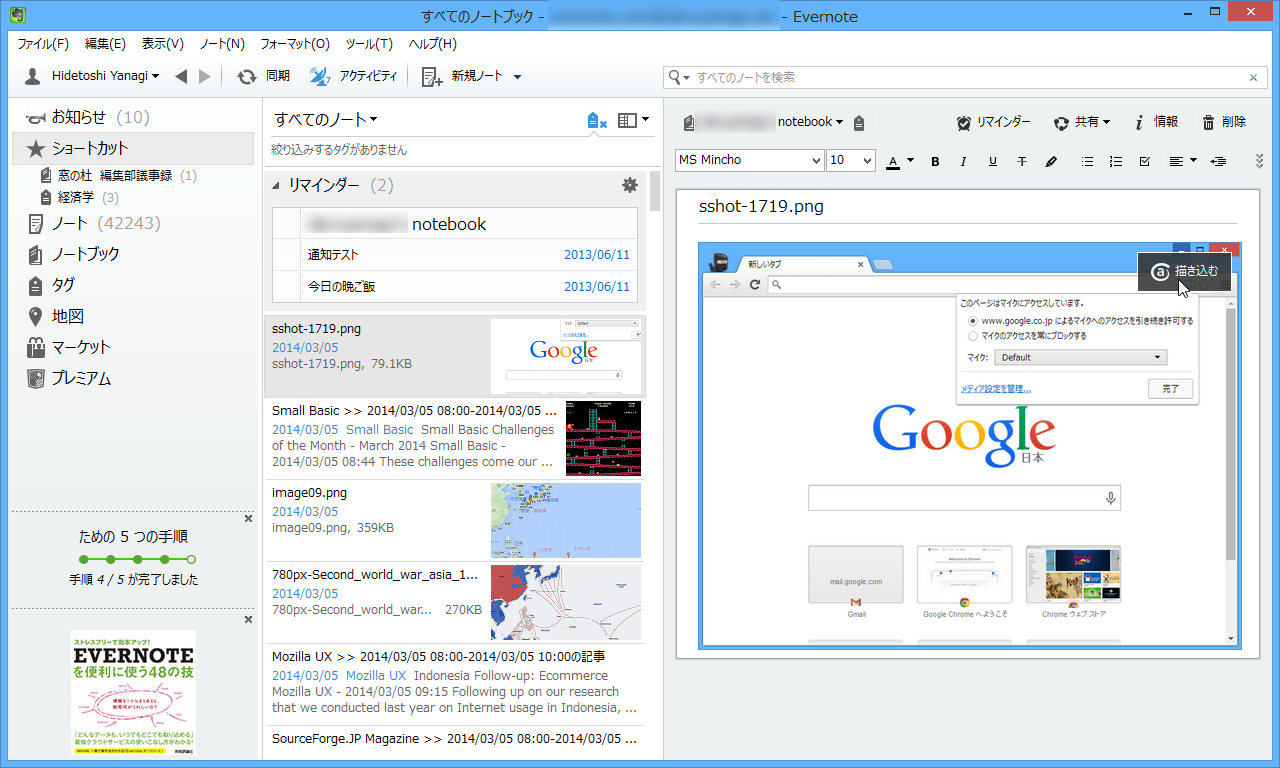This screenshot has height=768, width=1280.
Task: Open the 表示(V) menu
Action: pos(162,44)
